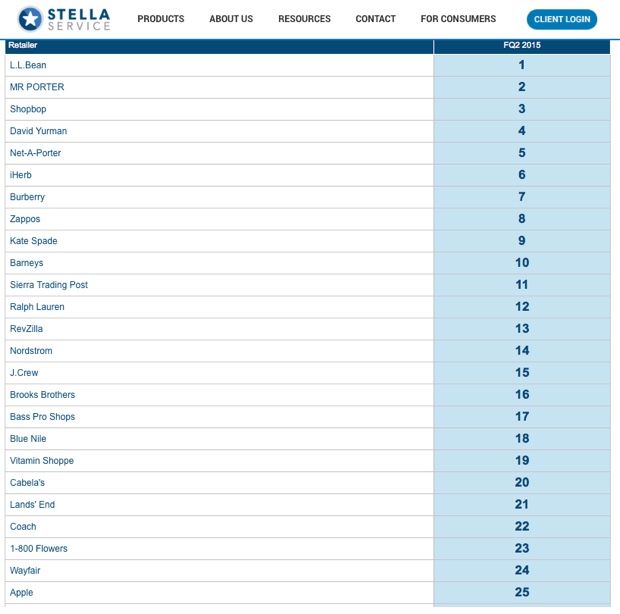Click the Sierra Trading Post entry

coord(49,285)
